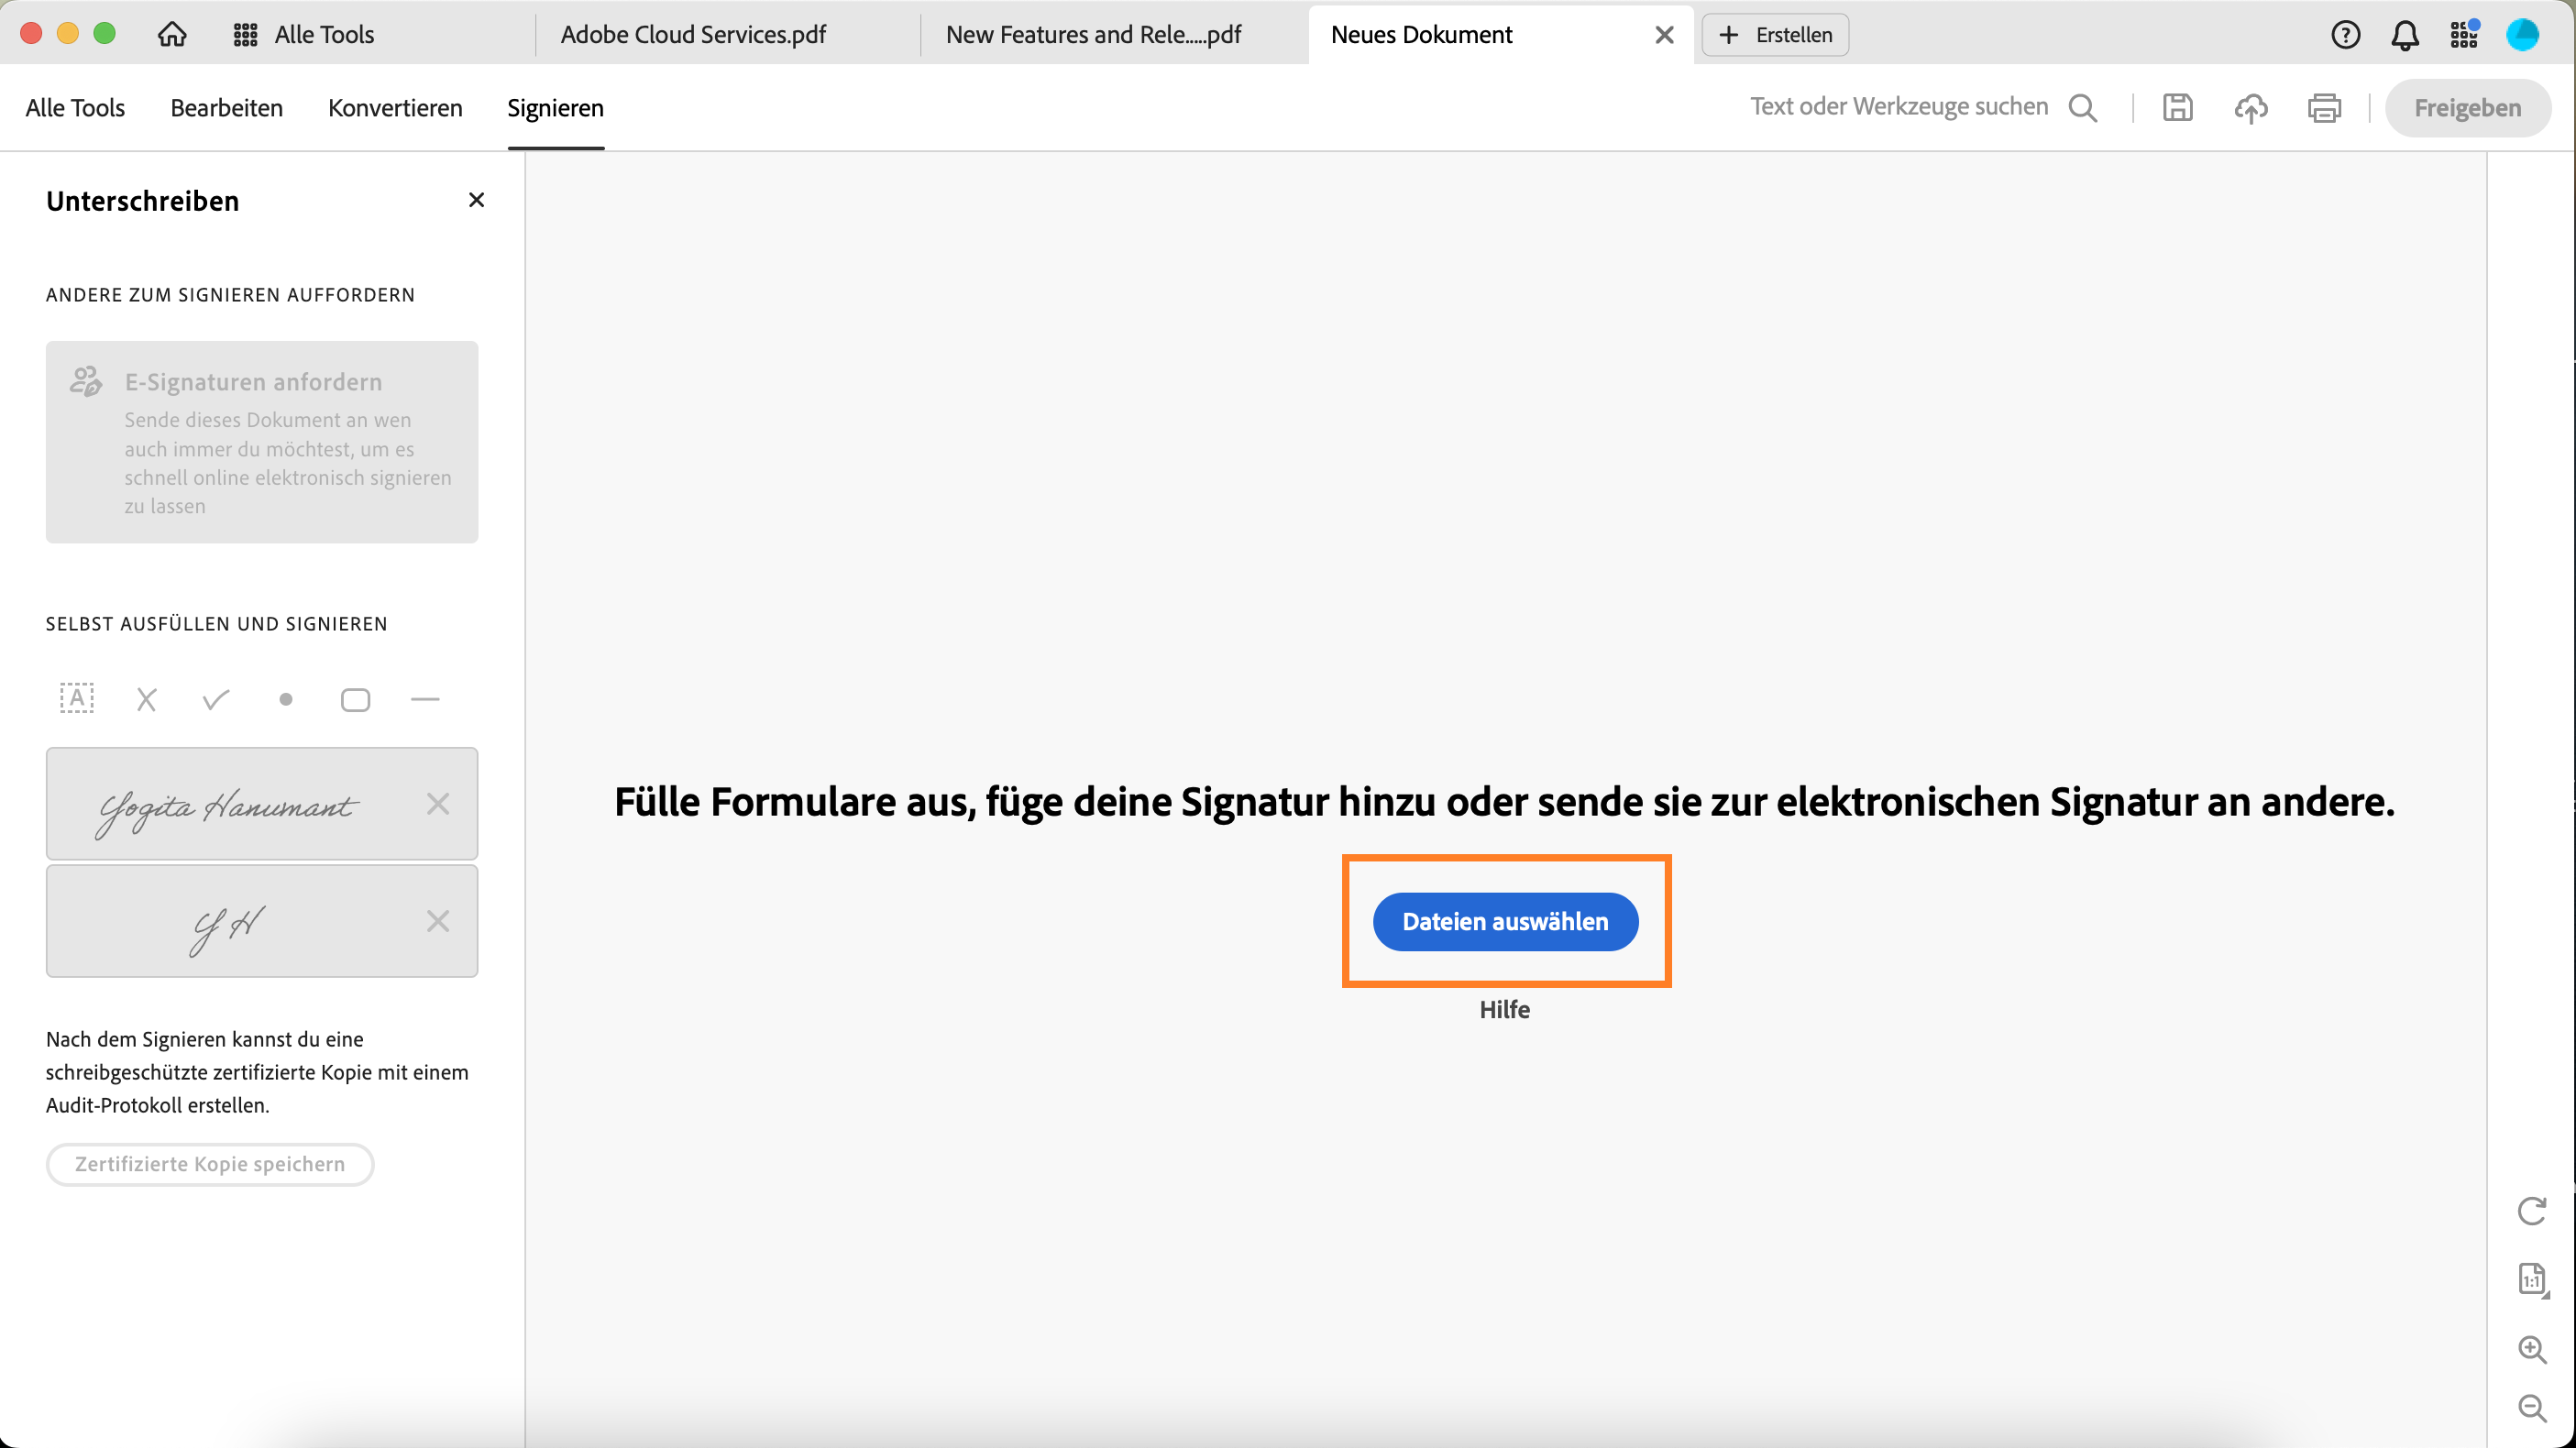
Task: Open the Signieren menu
Action: (x=555, y=107)
